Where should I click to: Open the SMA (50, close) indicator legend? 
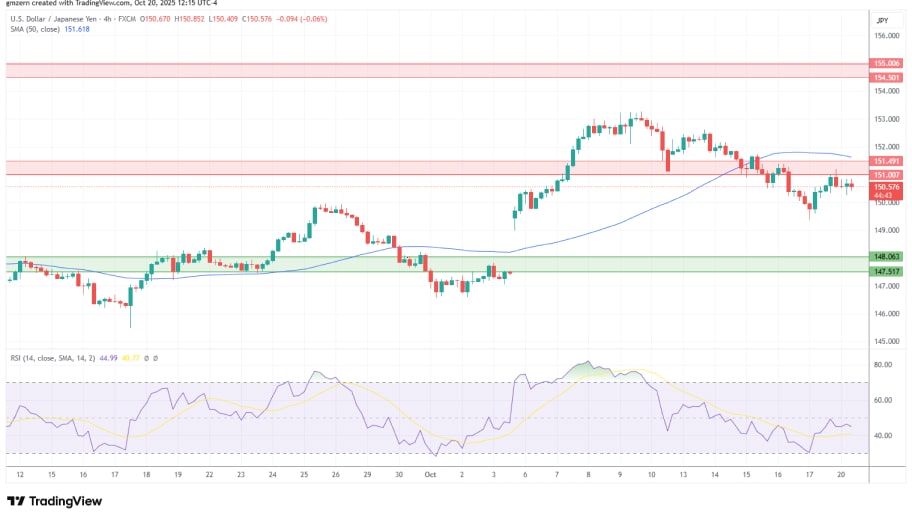click(40, 29)
